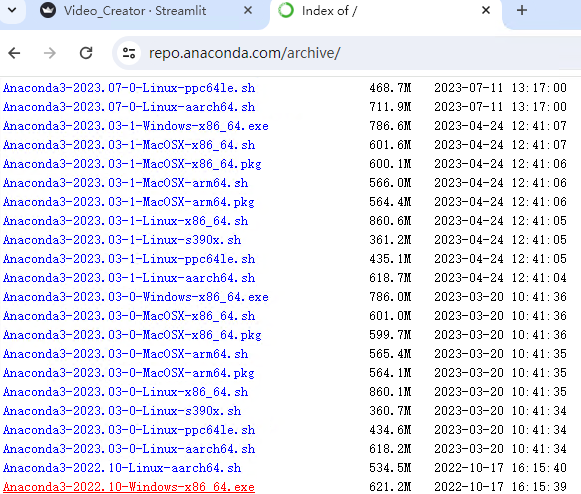Click Anaconda3-2023.03-1-MacOSX-arm64.pkg
581x494 pixels.
129,202
